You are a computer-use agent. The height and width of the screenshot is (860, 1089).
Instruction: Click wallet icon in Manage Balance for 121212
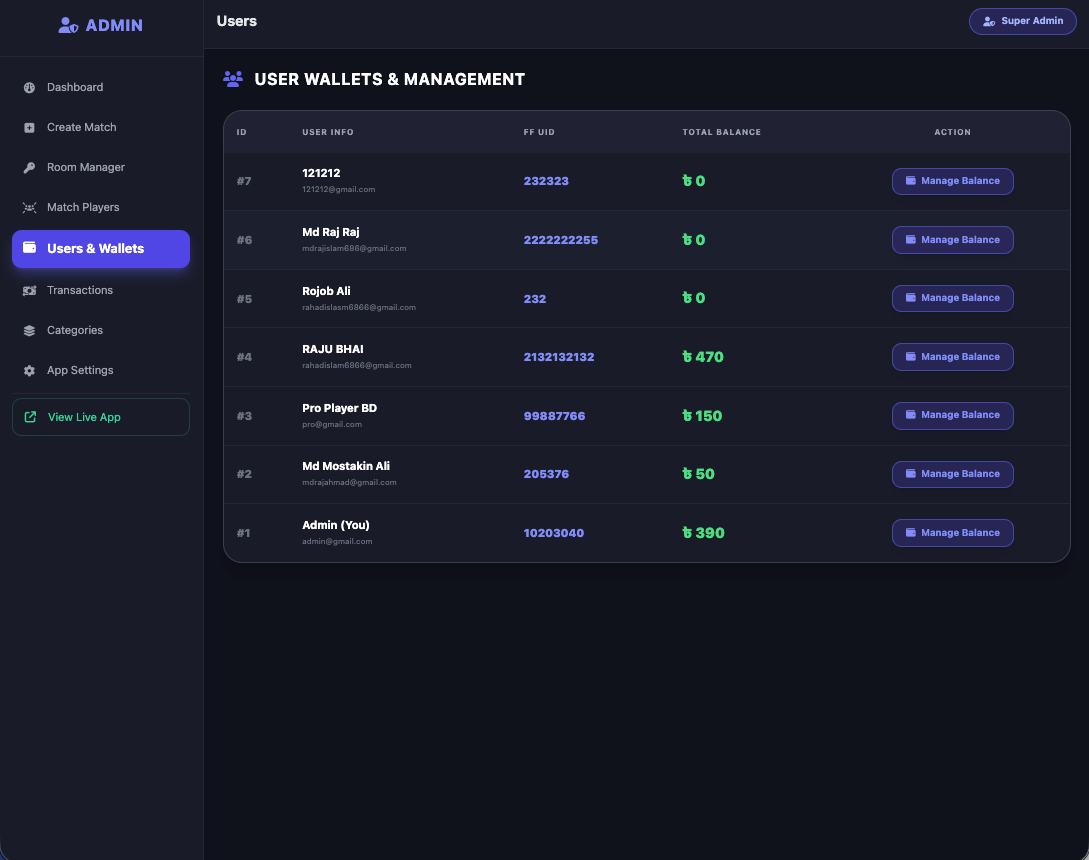point(911,181)
